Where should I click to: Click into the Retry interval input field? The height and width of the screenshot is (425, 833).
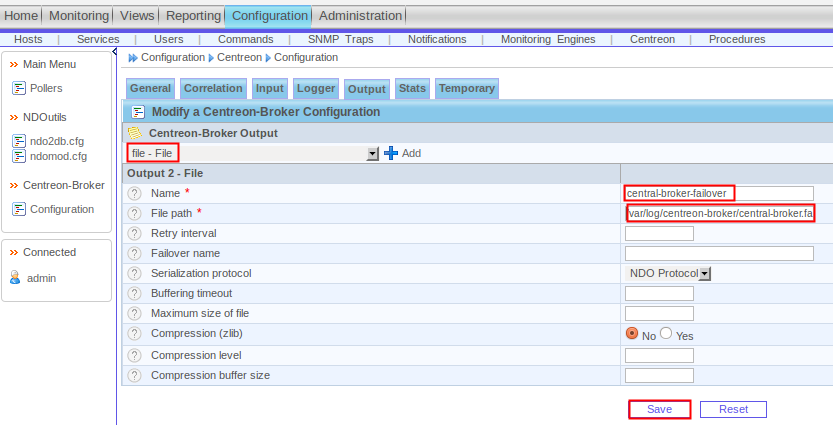tap(659, 233)
